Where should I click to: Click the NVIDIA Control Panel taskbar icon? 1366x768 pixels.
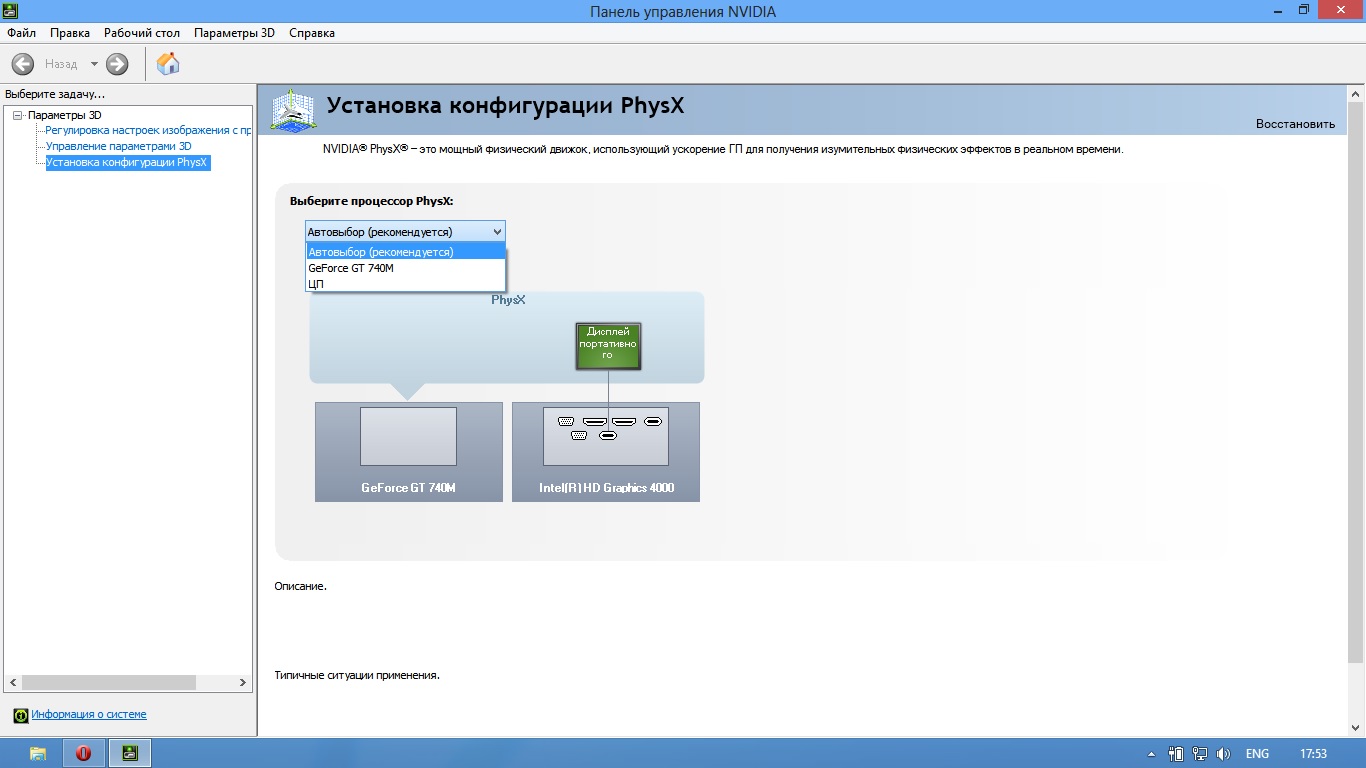129,753
